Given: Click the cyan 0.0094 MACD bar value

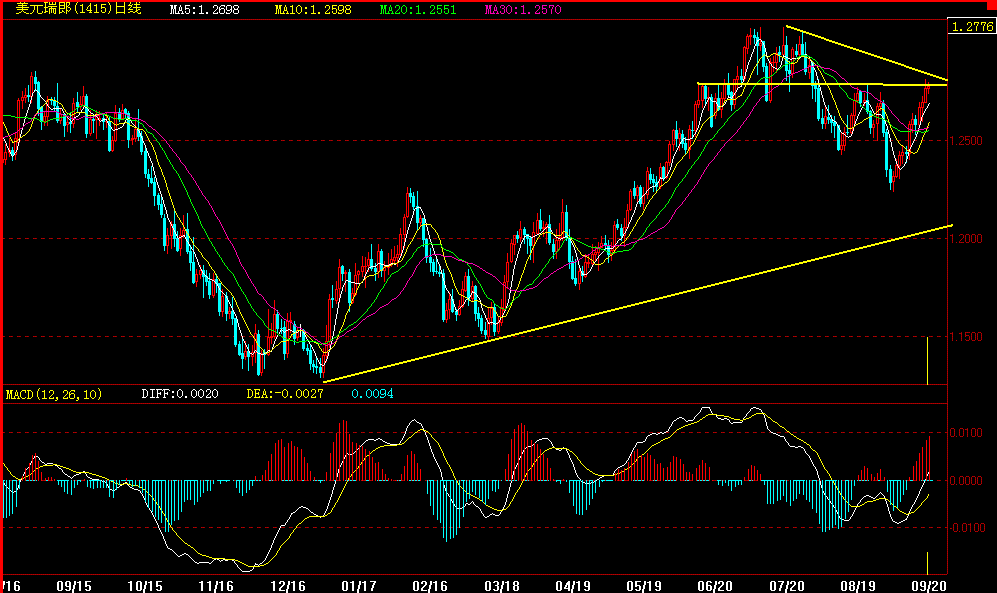Looking at the screenshot, I should click(370, 393).
